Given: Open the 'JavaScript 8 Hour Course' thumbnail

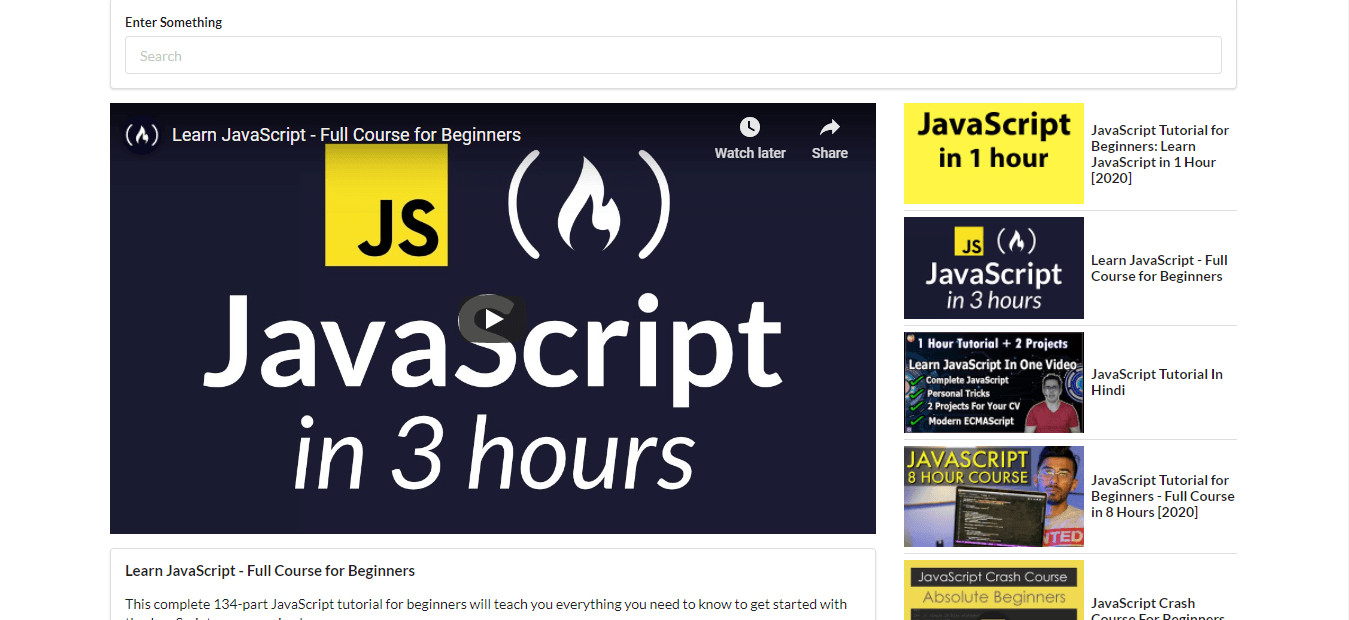Looking at the screenshot, I should click(994, 496).
